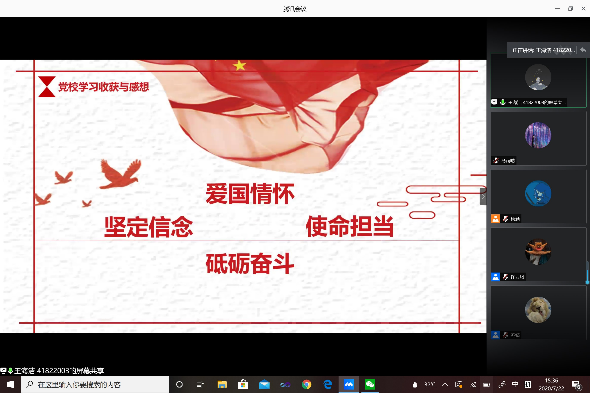
Task: Open Tencent Meeting from the taskbar
Action: point(349,384)
